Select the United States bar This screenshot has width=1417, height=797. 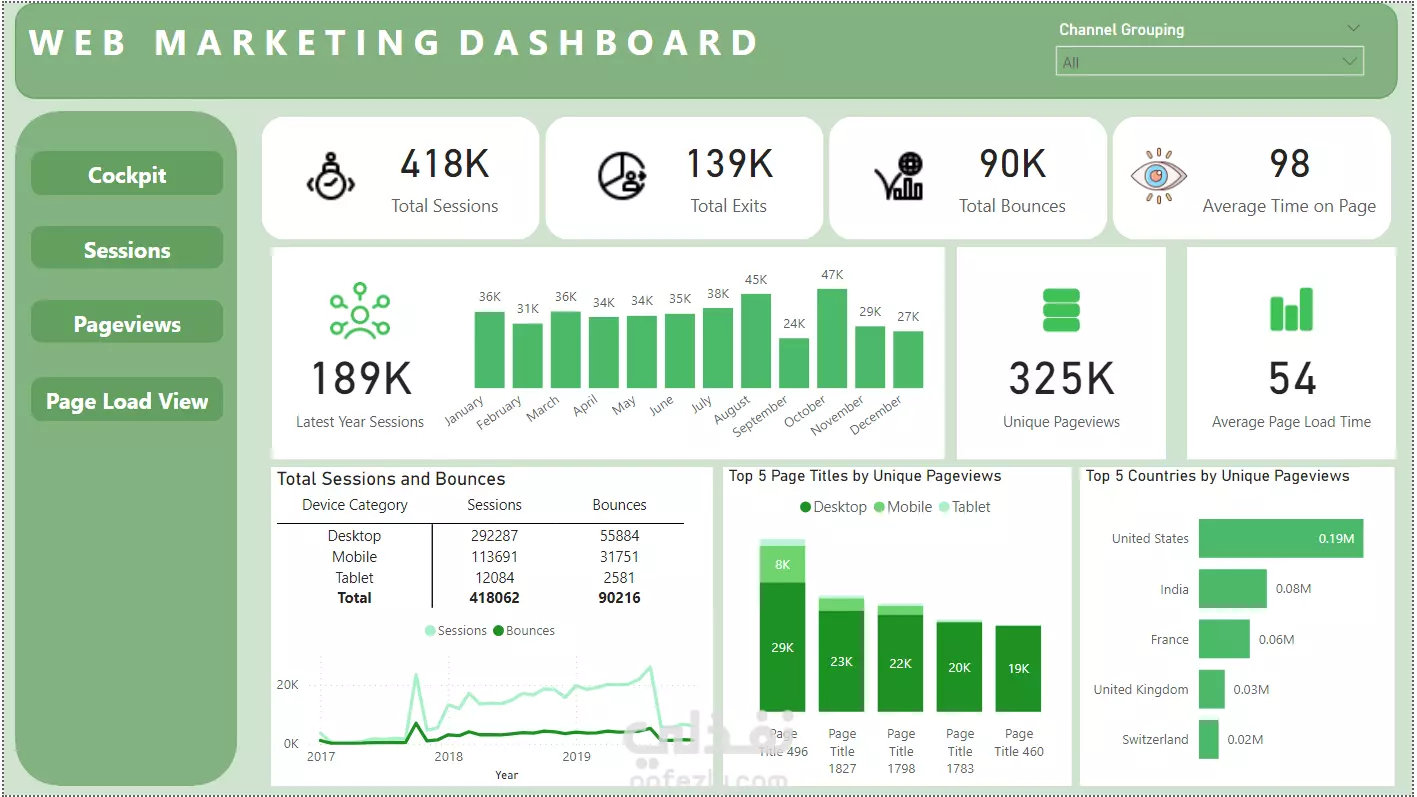click(x=1281, y=538)
